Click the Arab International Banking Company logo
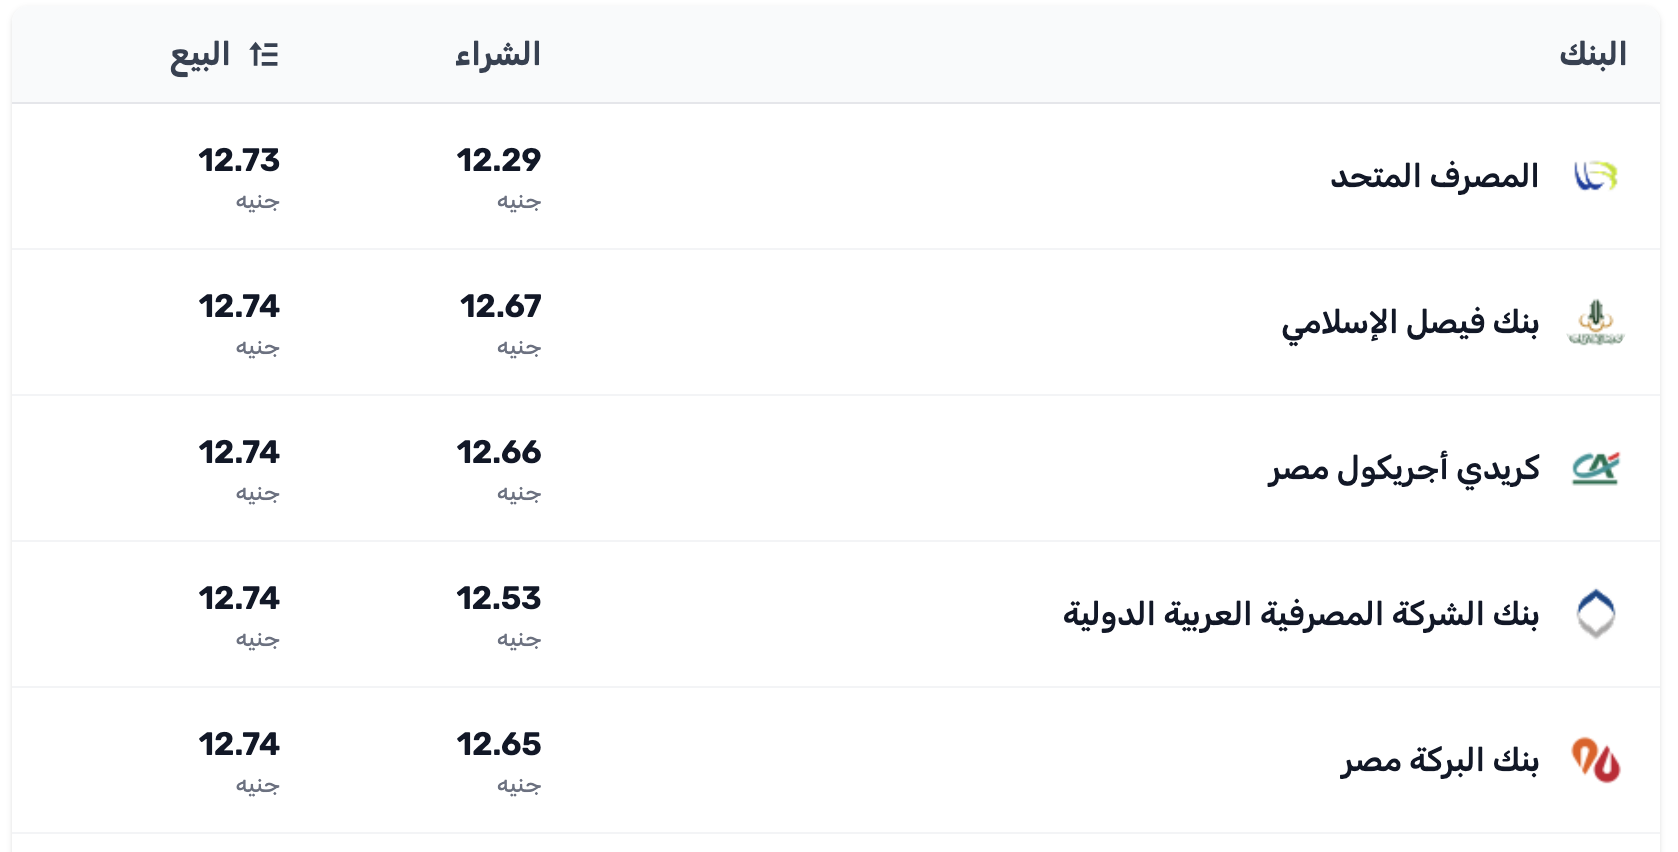 1597,613
